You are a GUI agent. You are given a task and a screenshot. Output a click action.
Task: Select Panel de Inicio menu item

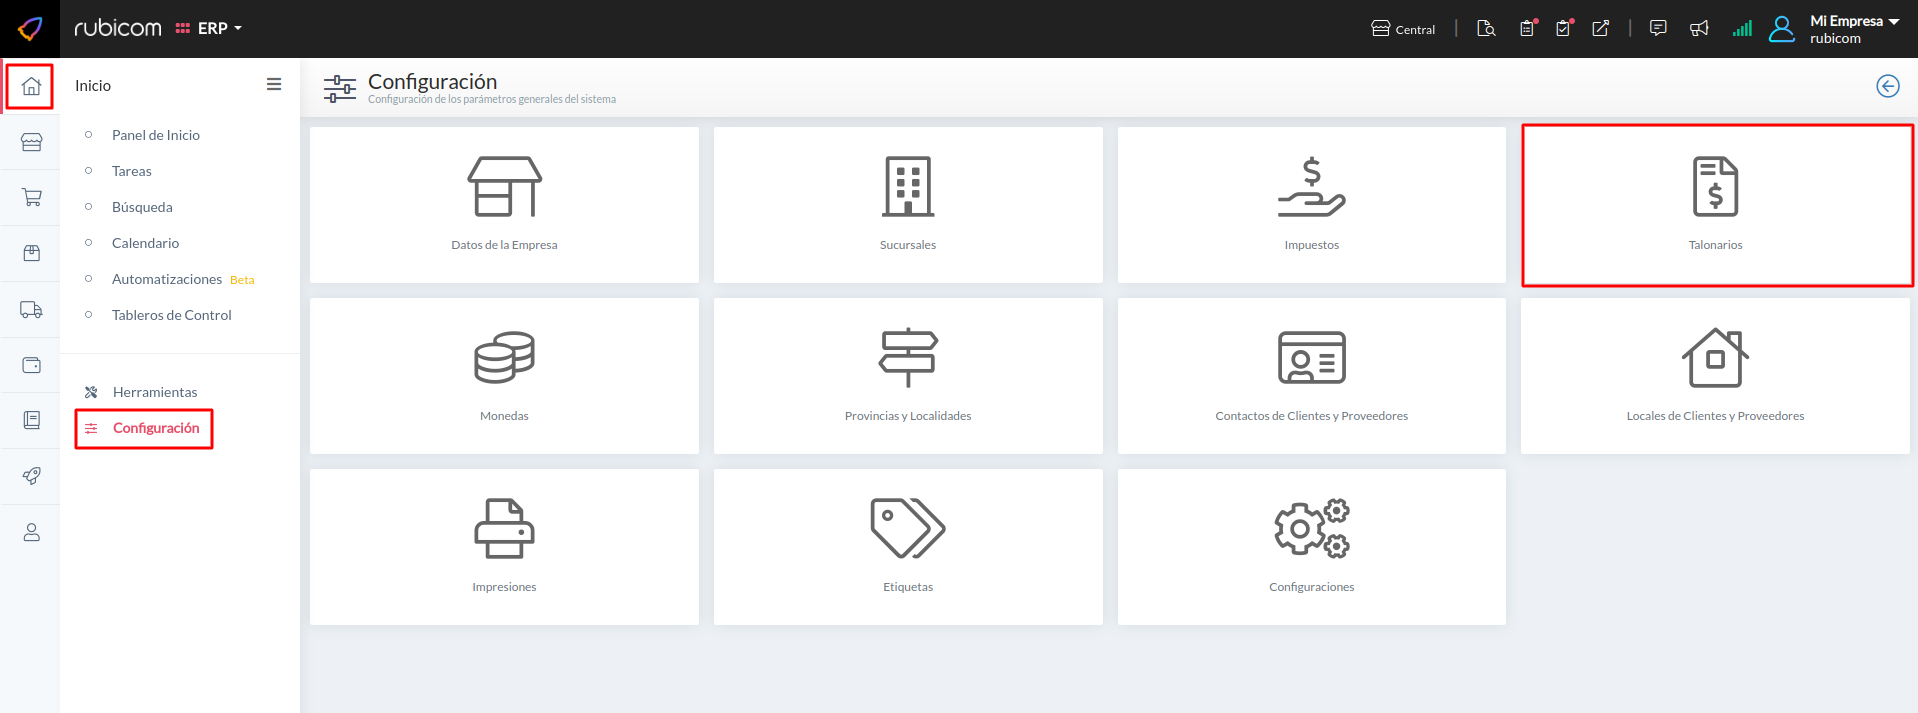pos(156,135)
